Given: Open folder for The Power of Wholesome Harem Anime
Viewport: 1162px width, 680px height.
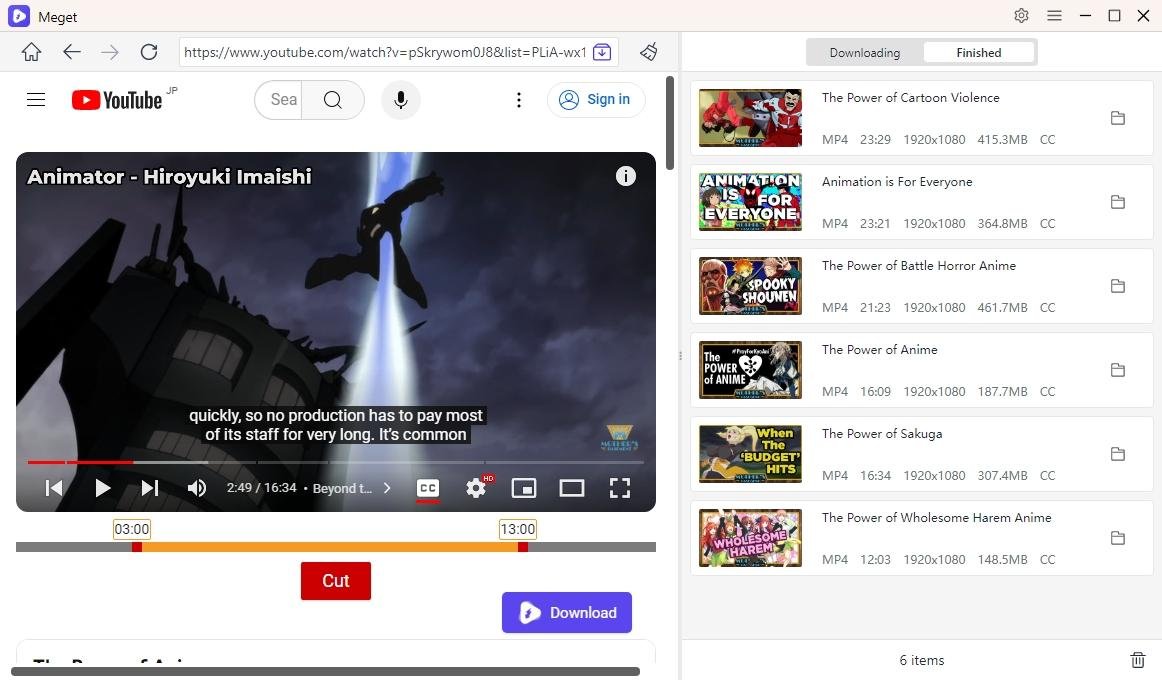Looking at the screenshot, I should tap(1118, 538).
